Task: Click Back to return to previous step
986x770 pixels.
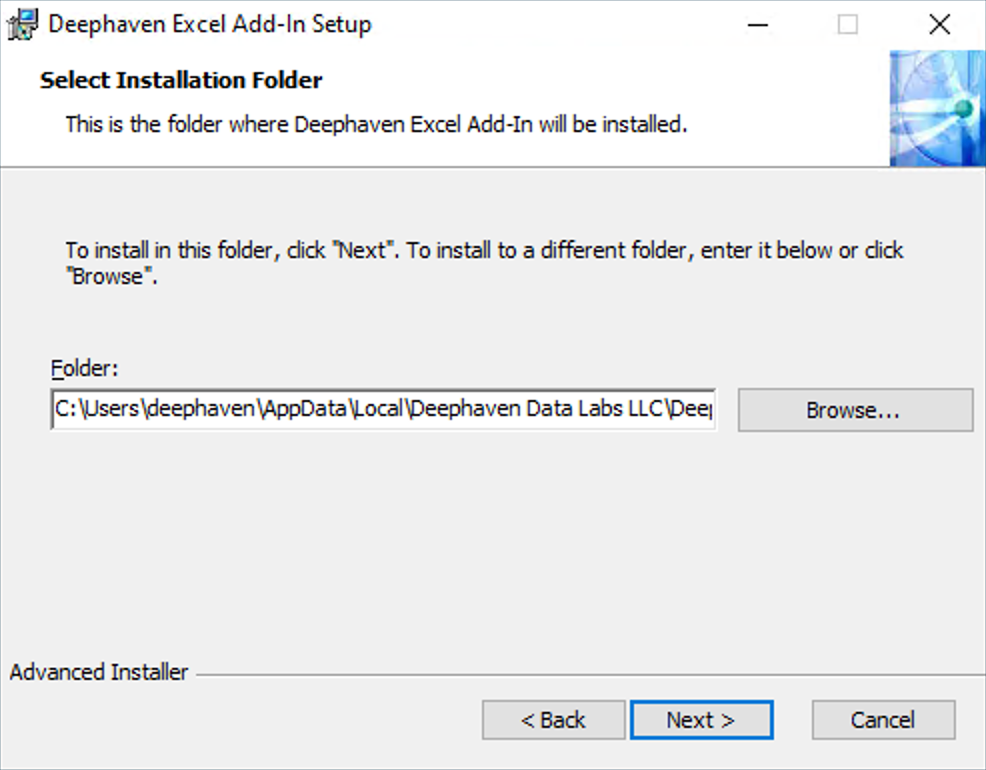Action: click(x=553, y=719)
